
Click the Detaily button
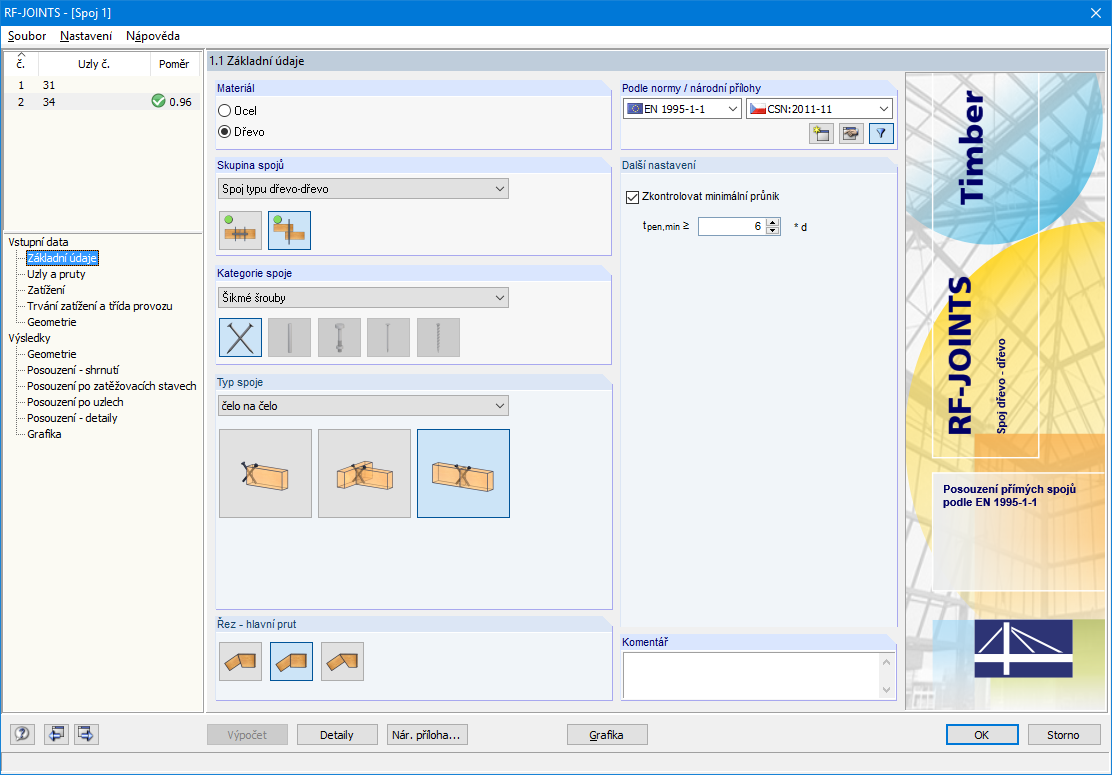click(337, 735)
